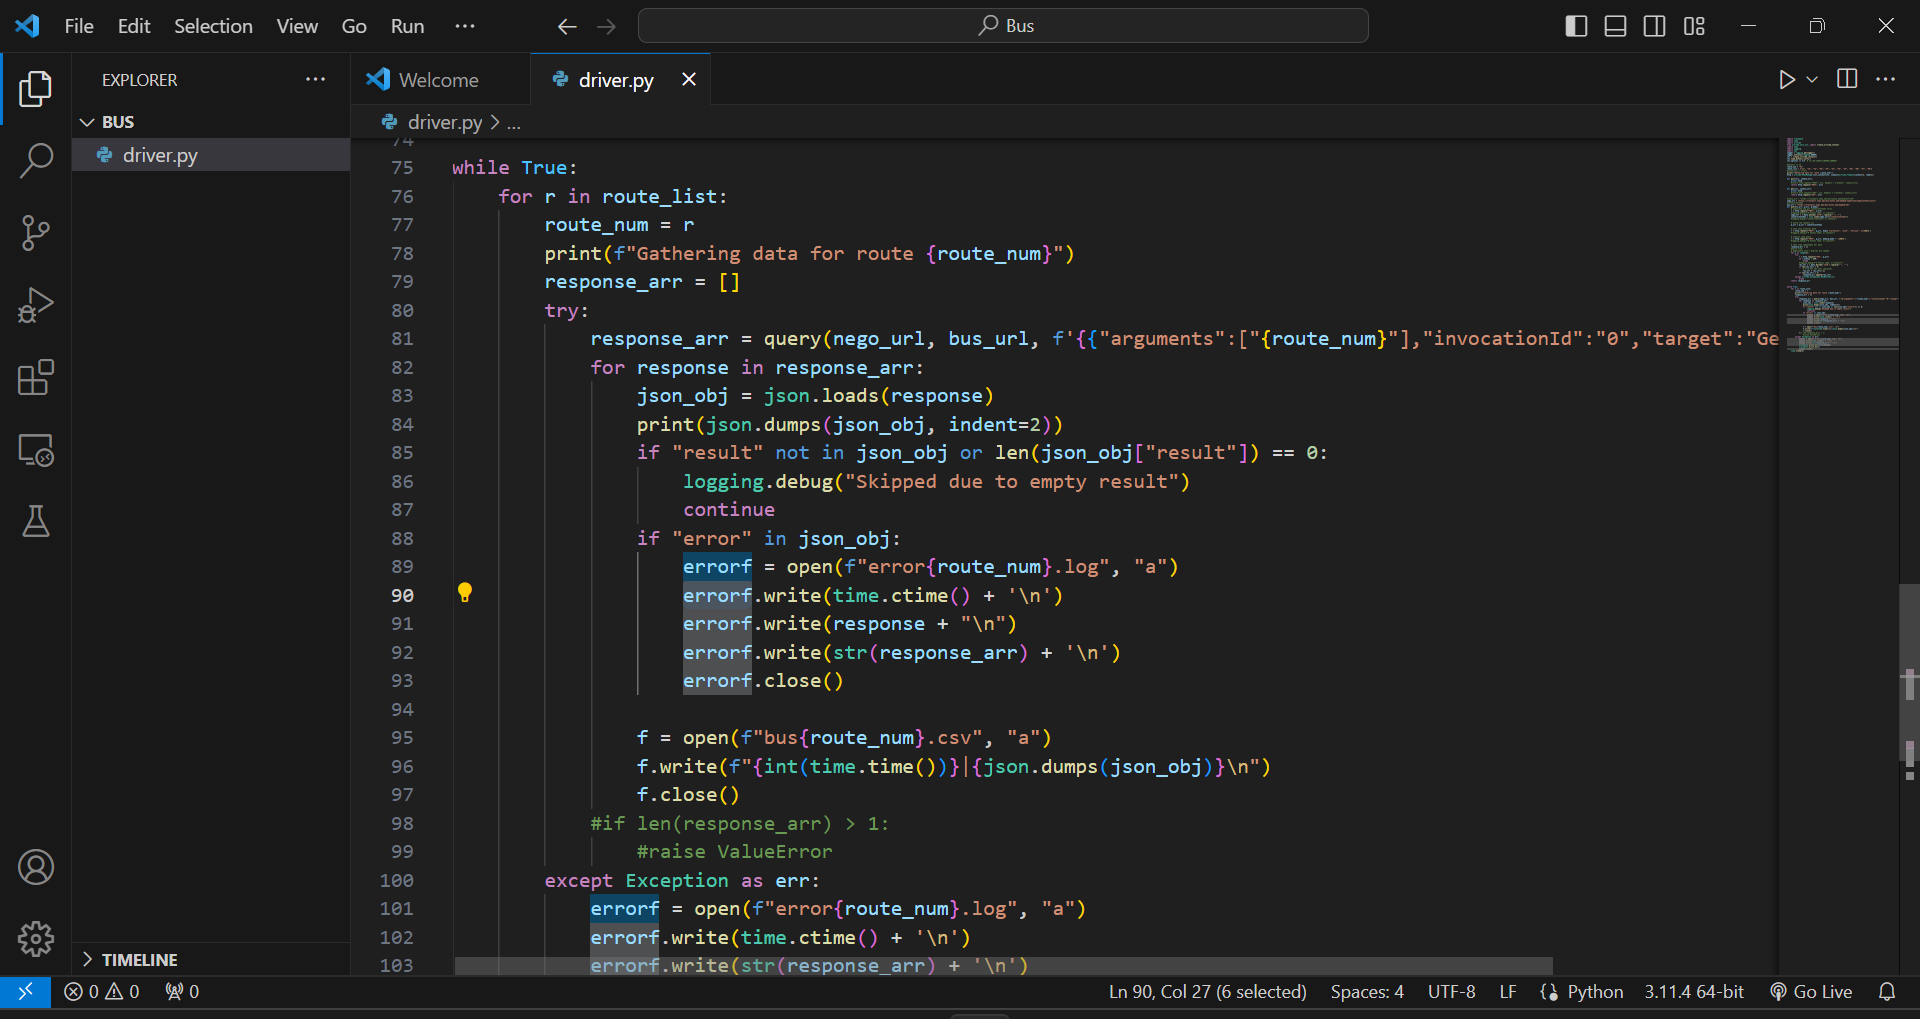Run the Python file with play button
Image resolution: width=1920 pixels, height=1019 pixels.
click(1786, 79)
